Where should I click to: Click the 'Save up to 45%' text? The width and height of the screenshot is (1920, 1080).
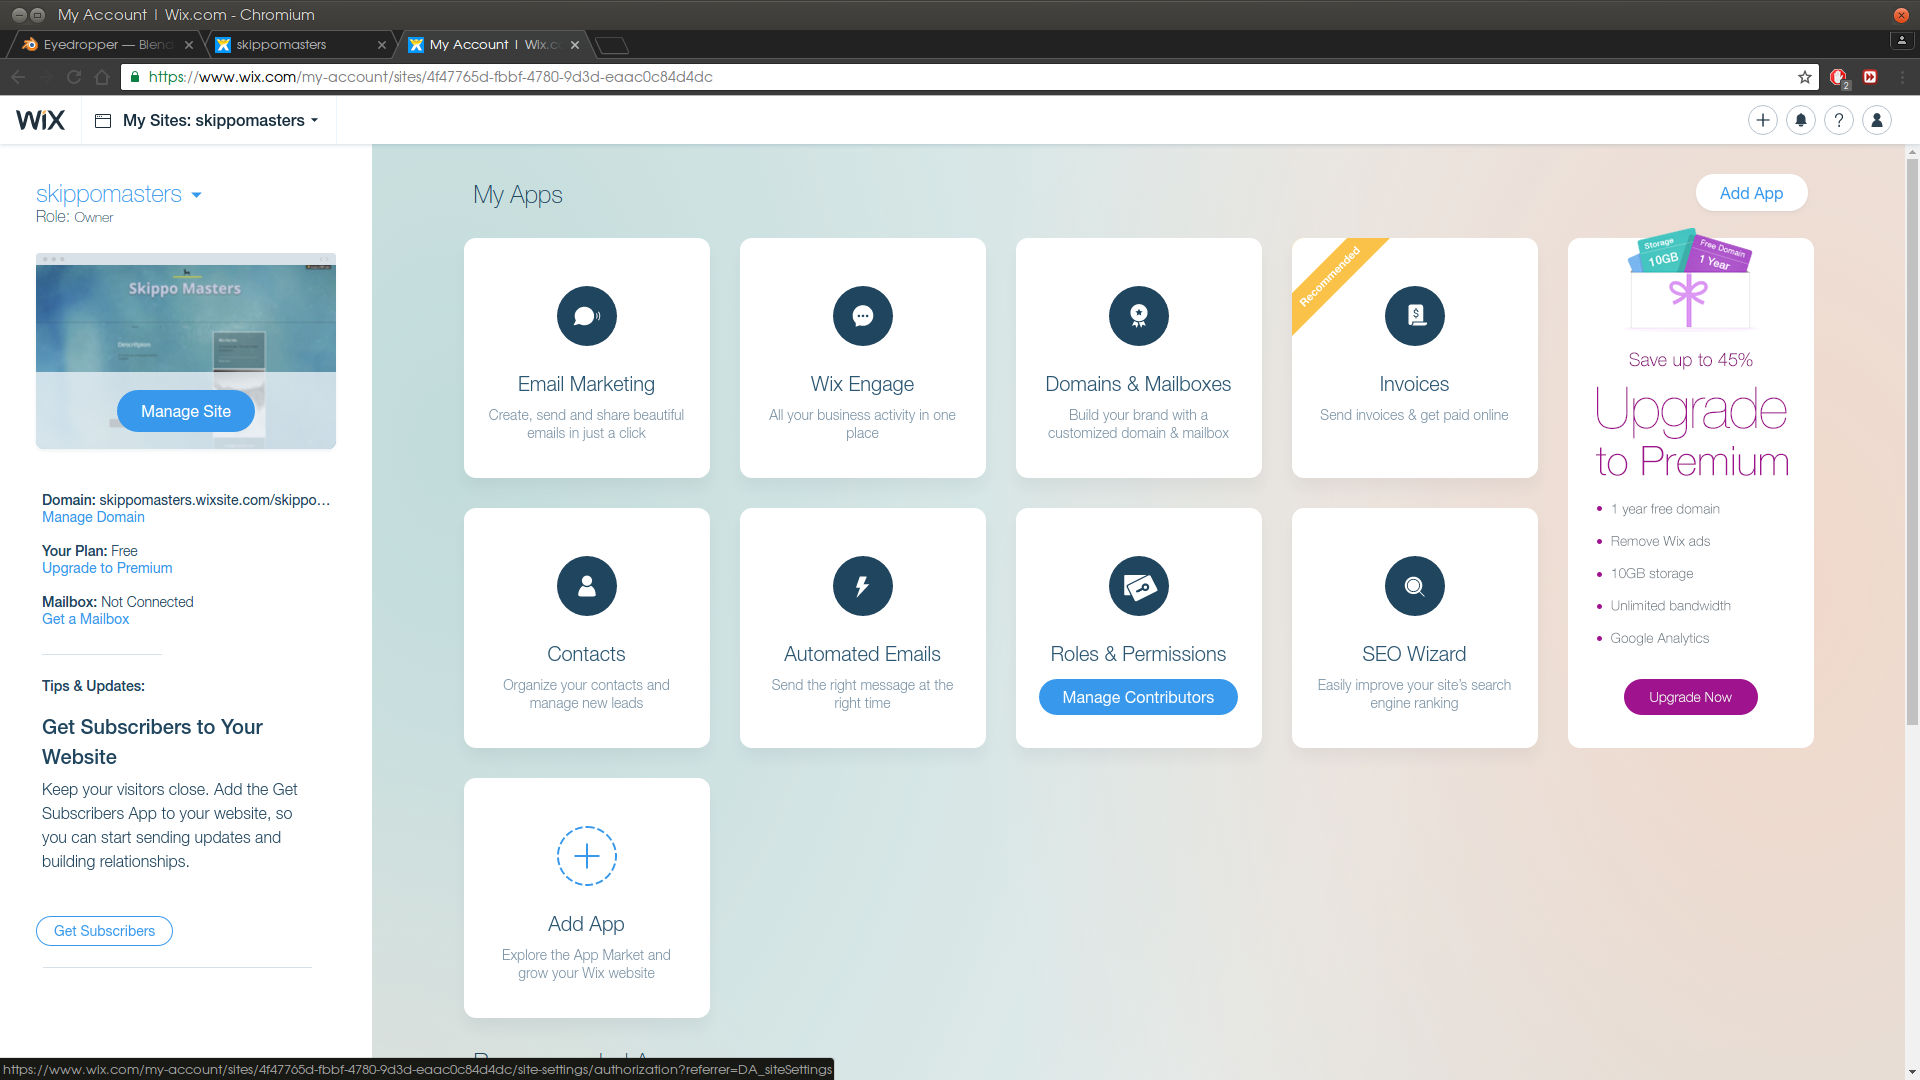(x=1690, y=360)
